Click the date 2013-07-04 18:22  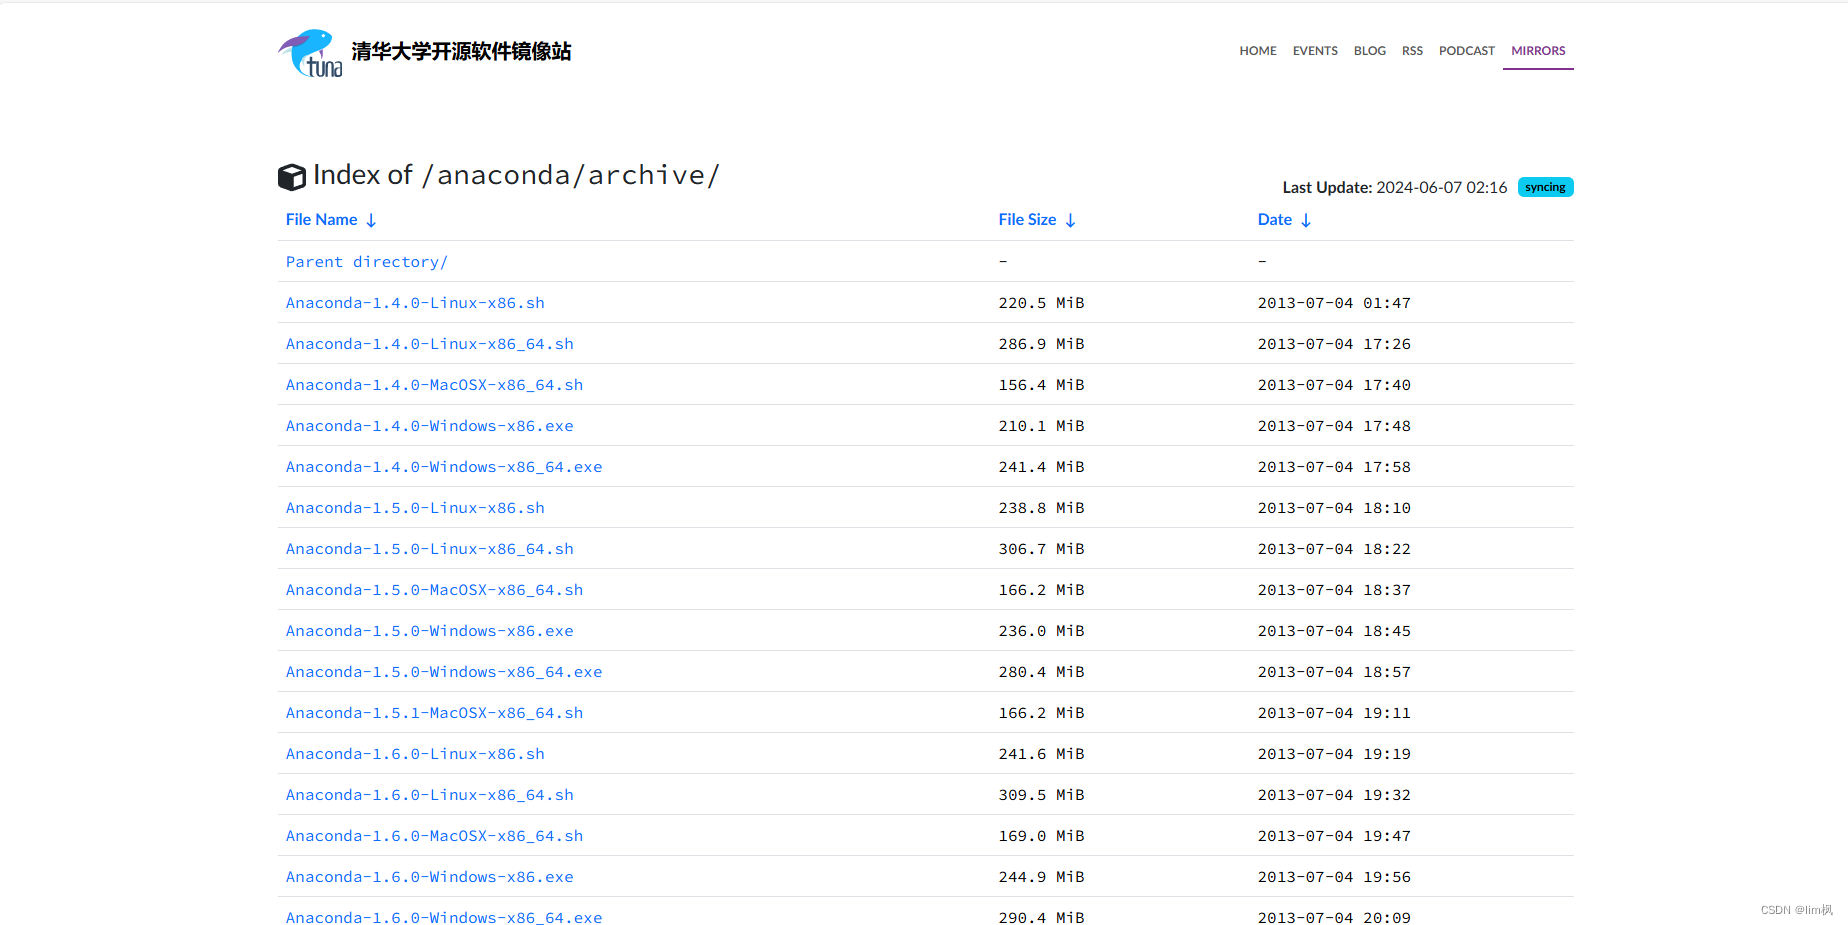[1334, 549]
